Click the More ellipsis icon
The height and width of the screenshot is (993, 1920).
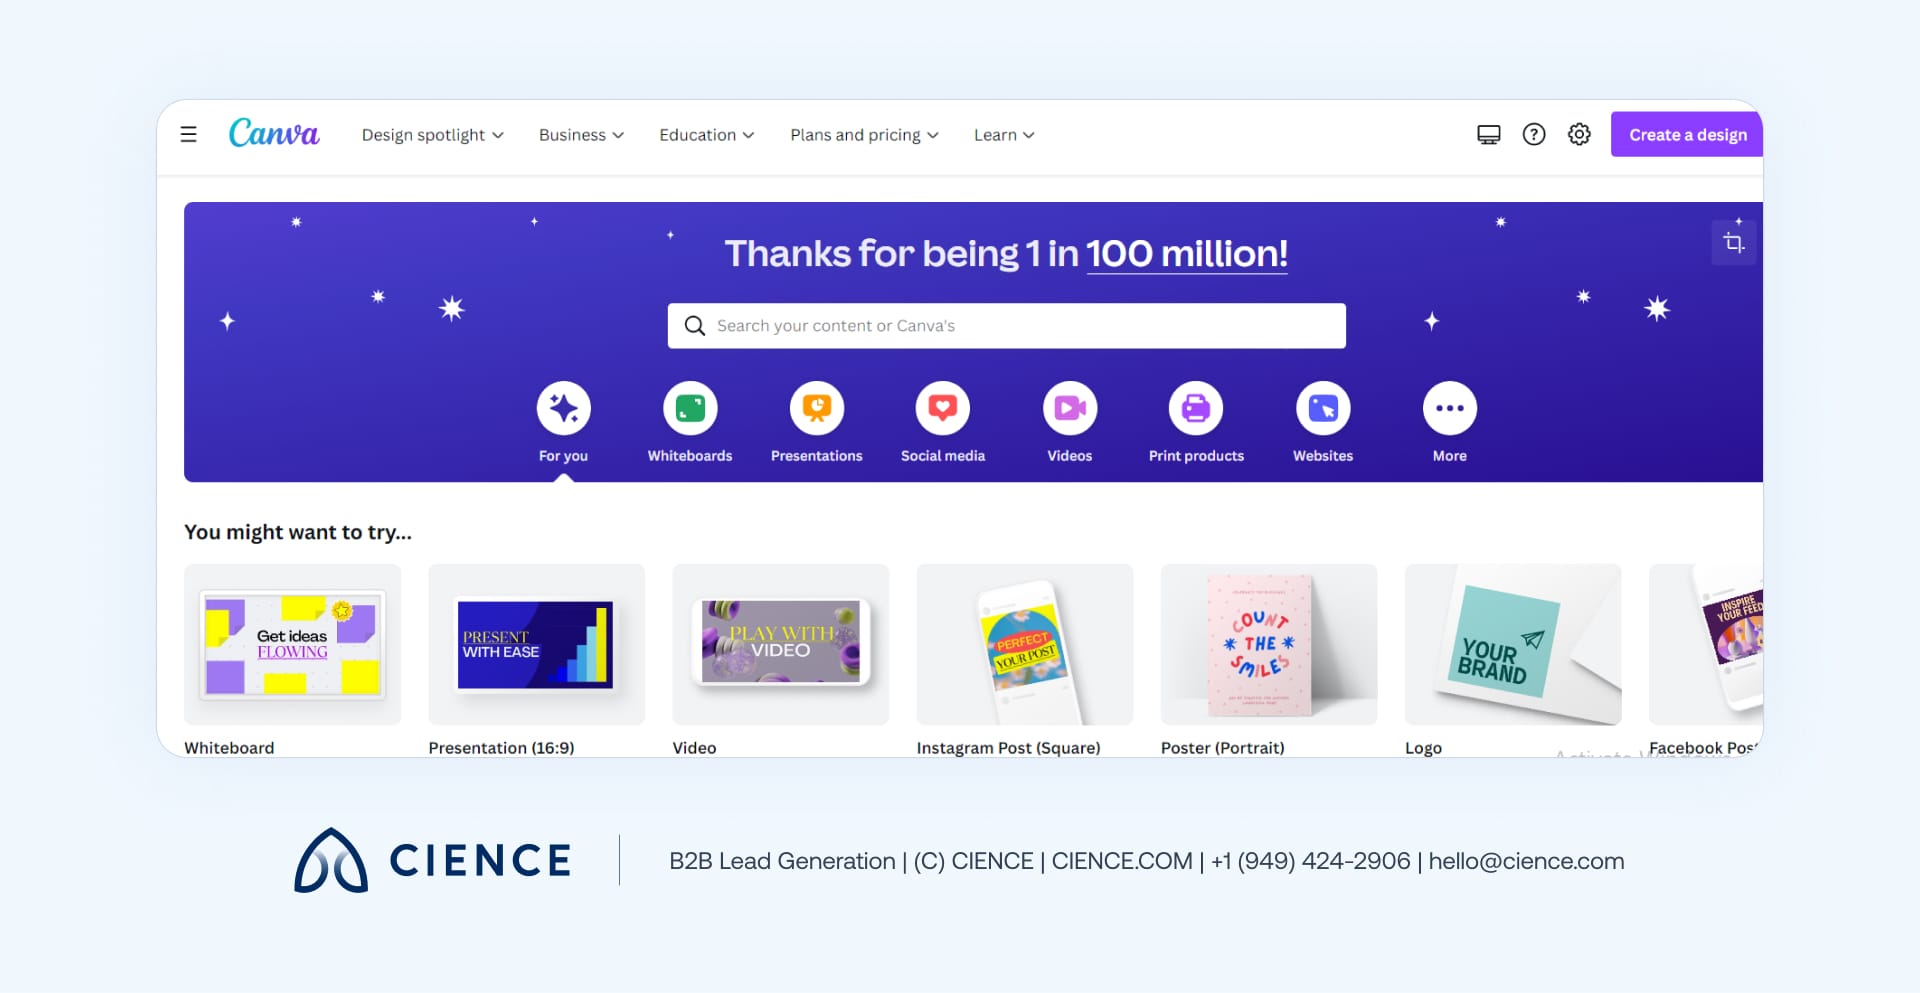tap(1449, 408)
